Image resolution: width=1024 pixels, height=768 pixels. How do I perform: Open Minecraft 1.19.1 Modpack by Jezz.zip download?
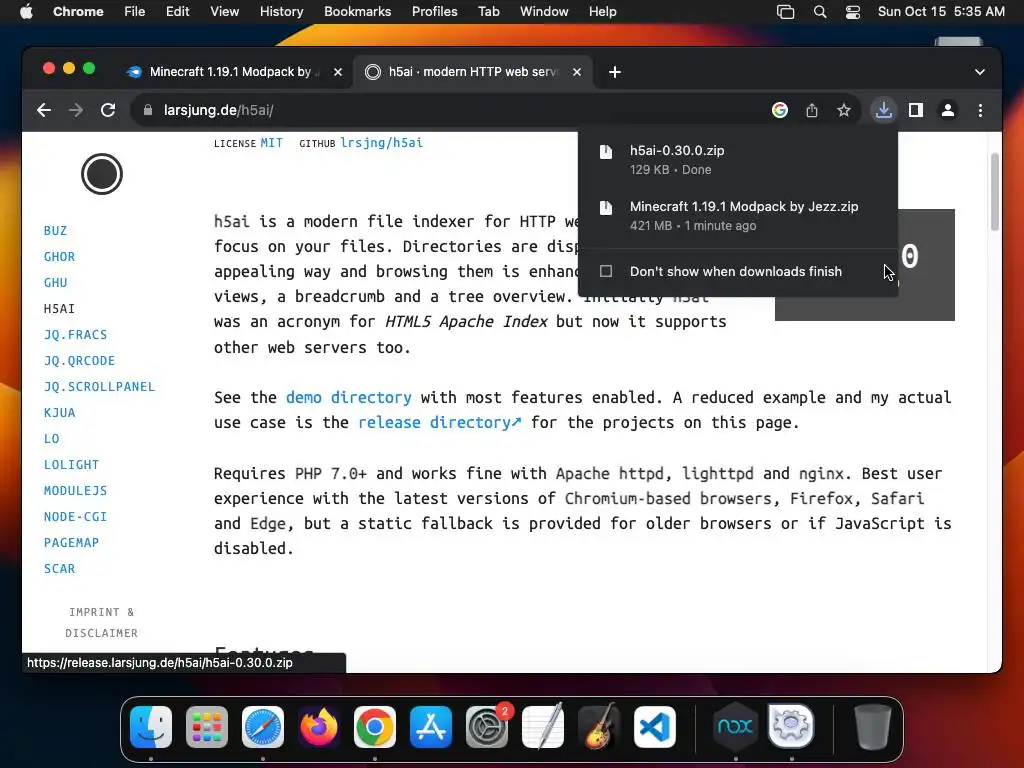[x=738, y=216]
